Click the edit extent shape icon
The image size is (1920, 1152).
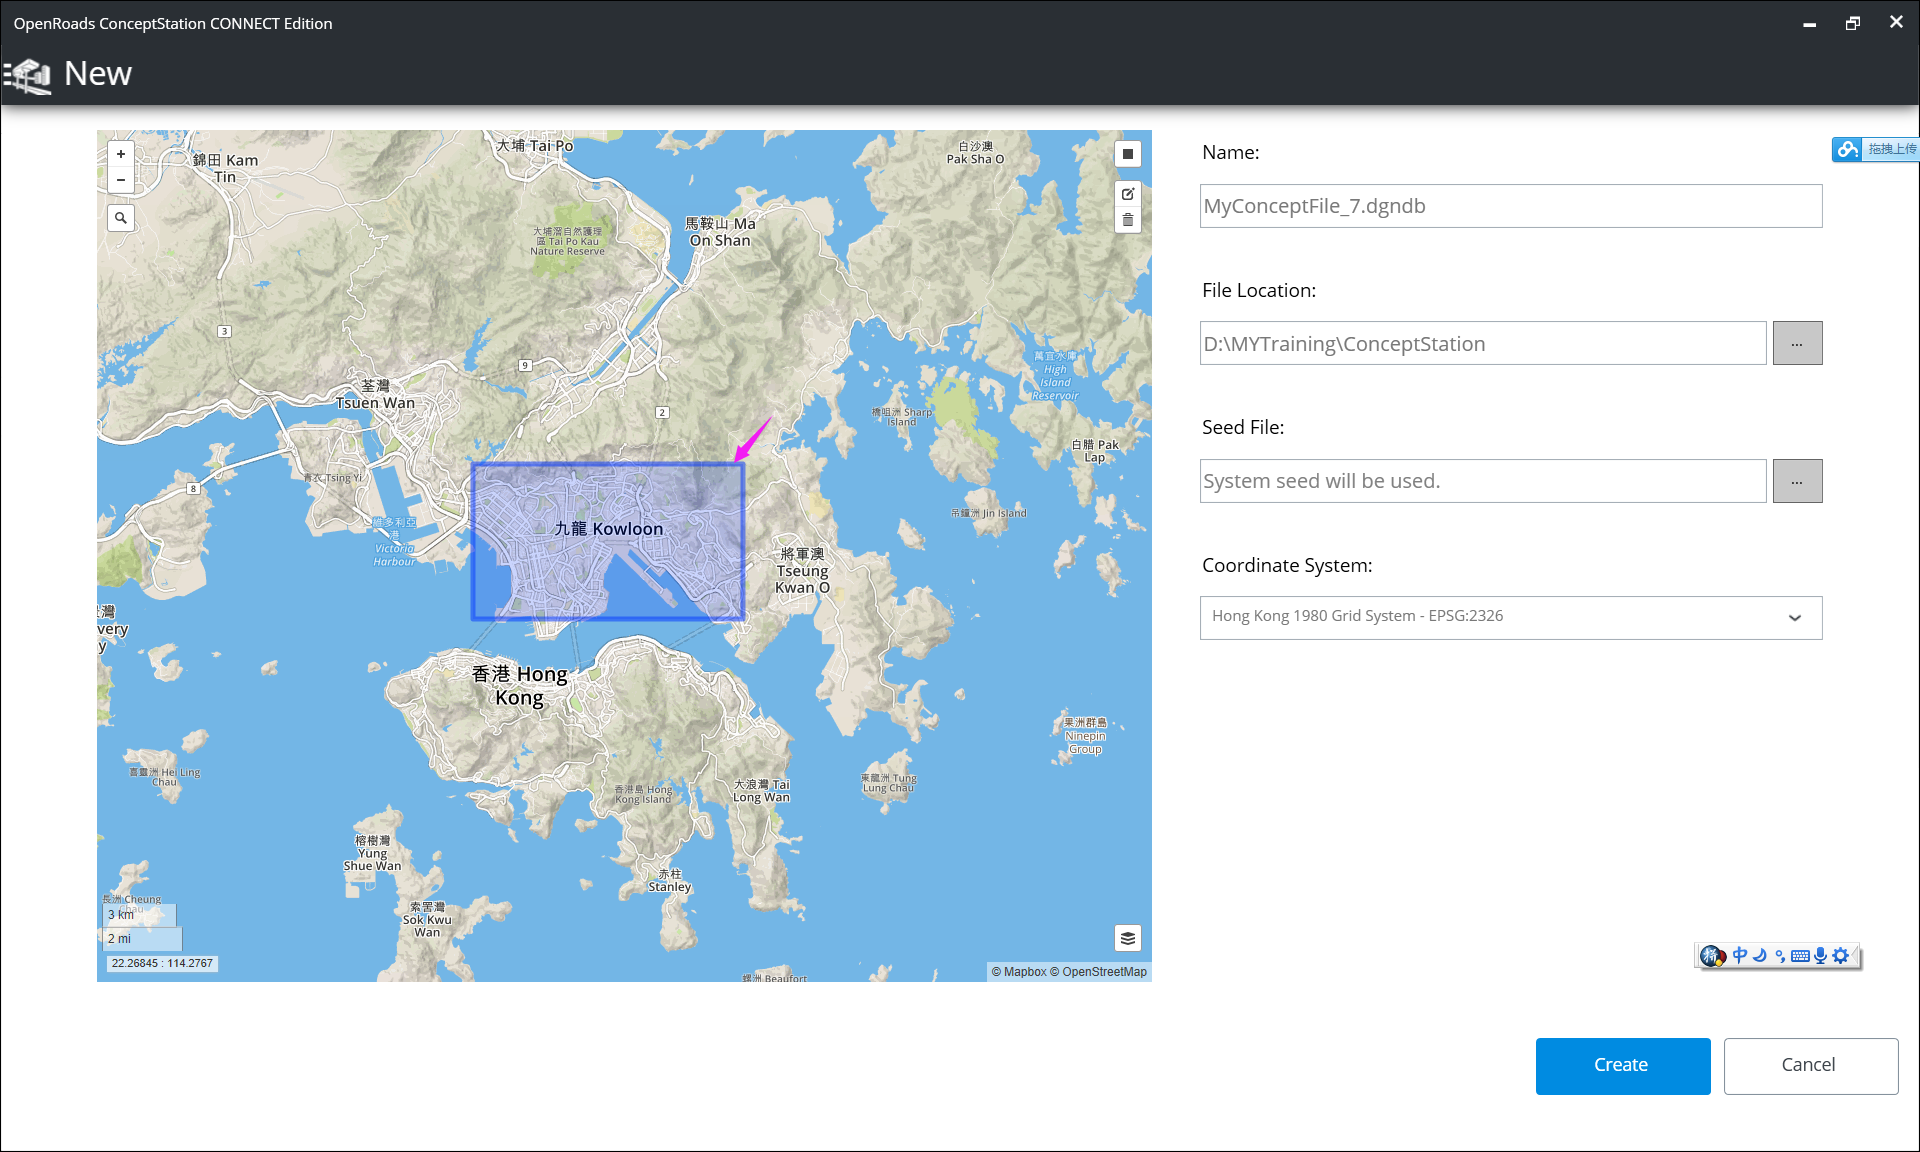pos(1128,194)
